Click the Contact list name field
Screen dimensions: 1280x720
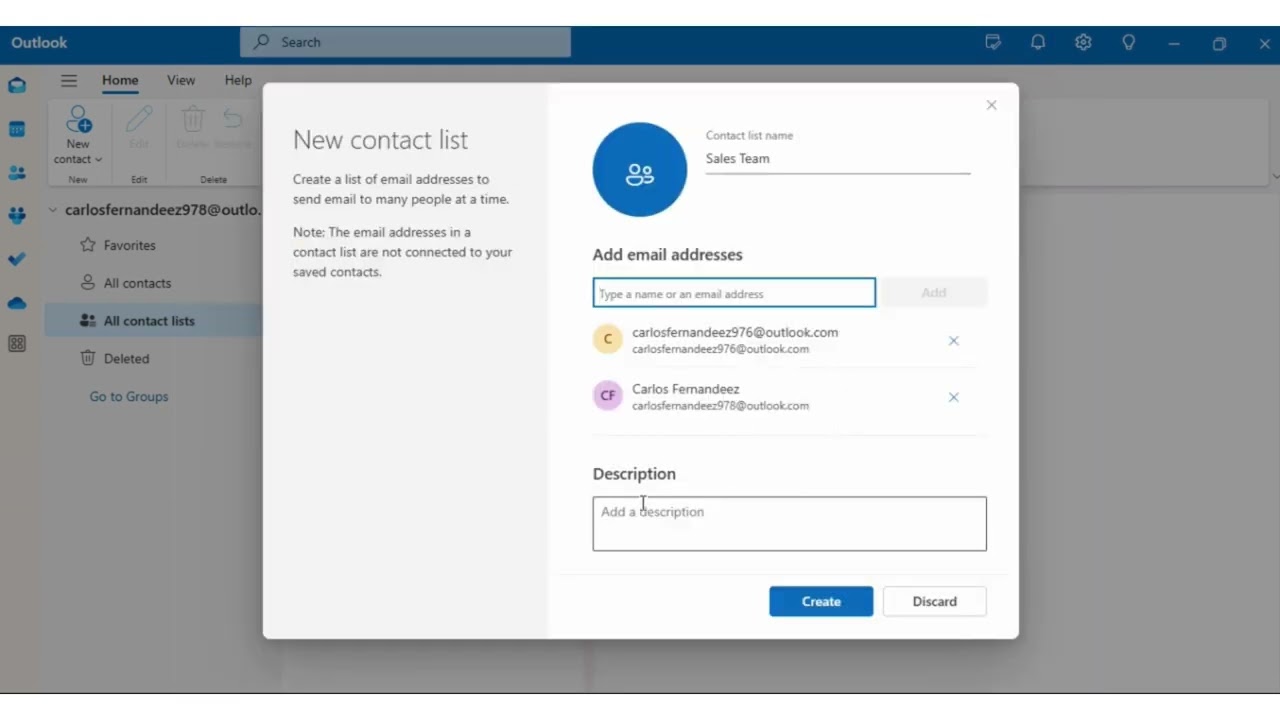coord(837,159)
